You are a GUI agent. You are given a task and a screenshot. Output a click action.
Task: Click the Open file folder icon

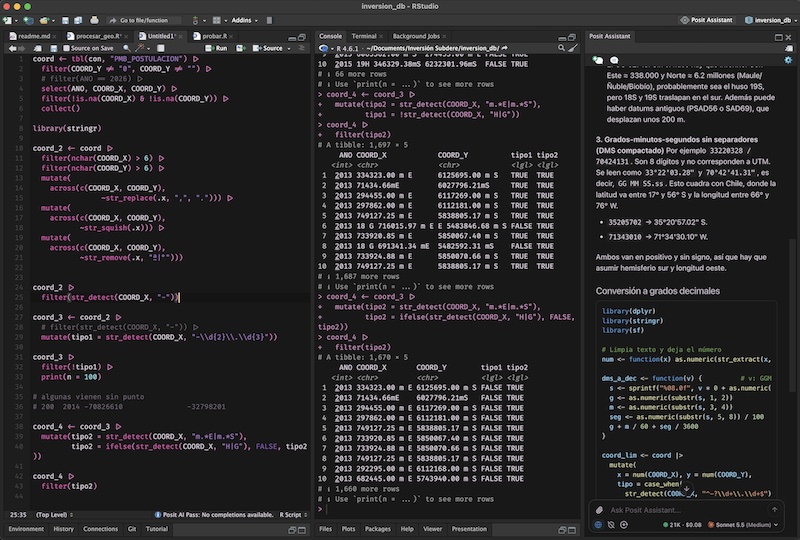[44, 20]
